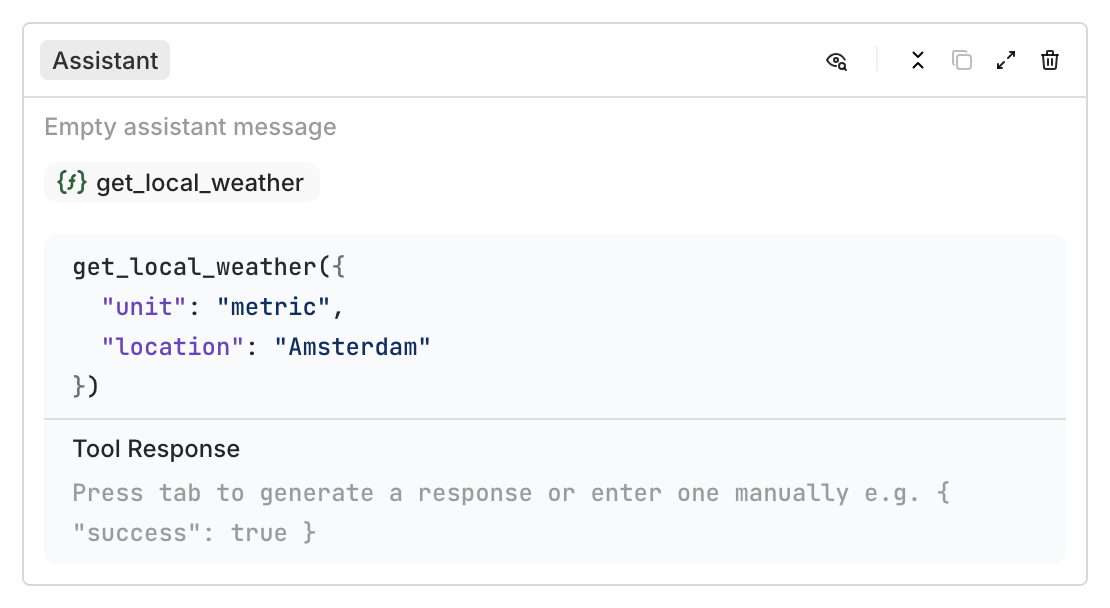Open the get_local_weather function chip
Screen dimensions: 1110x608
(x=181, y=183)
